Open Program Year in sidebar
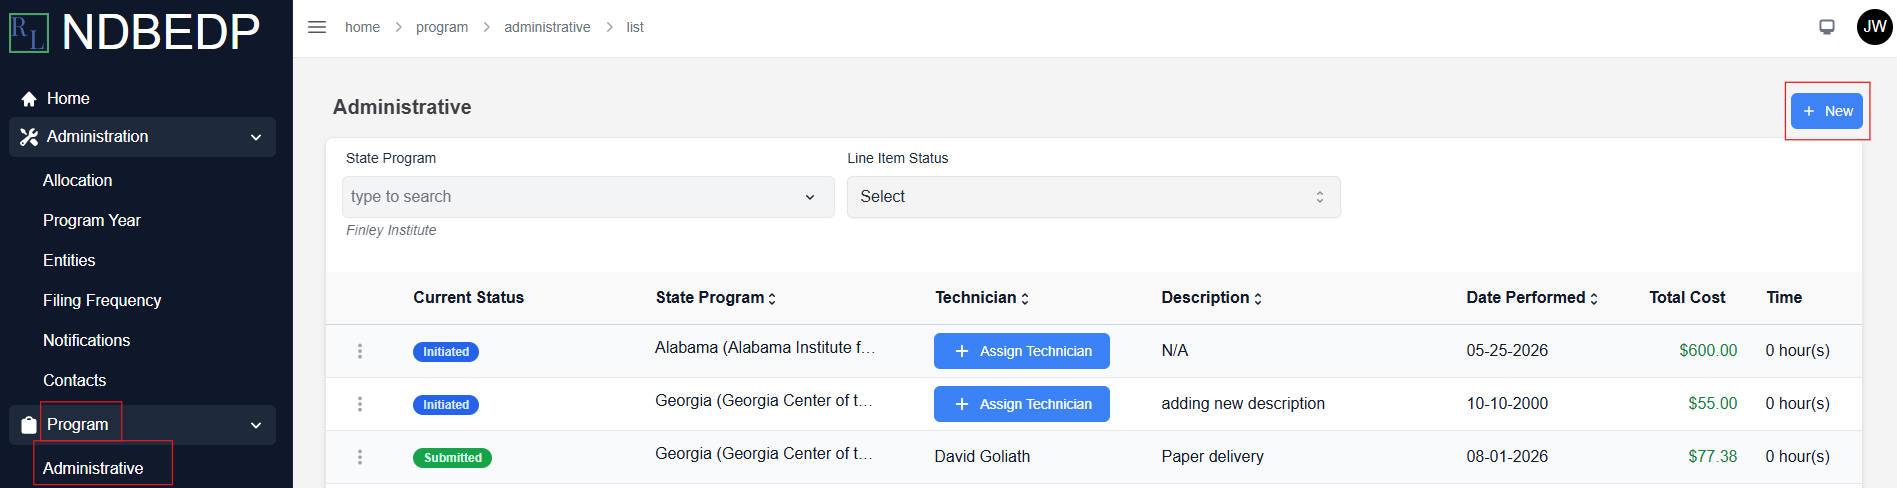Screen dimensions: 1897x488 point(92,220)
